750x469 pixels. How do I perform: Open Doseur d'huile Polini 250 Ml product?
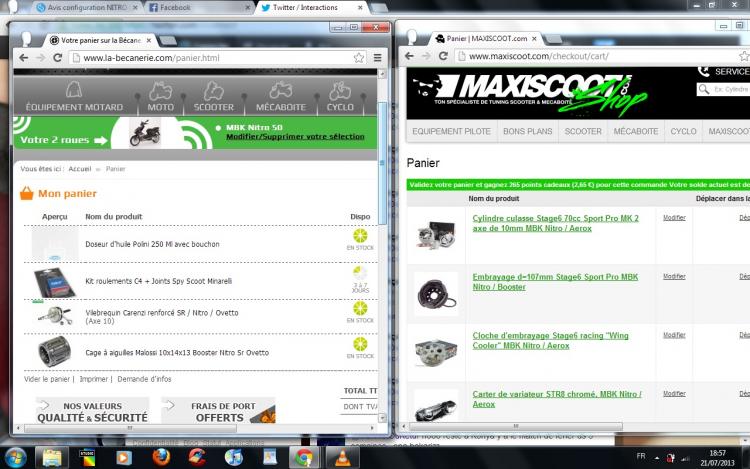coord(152,244)
